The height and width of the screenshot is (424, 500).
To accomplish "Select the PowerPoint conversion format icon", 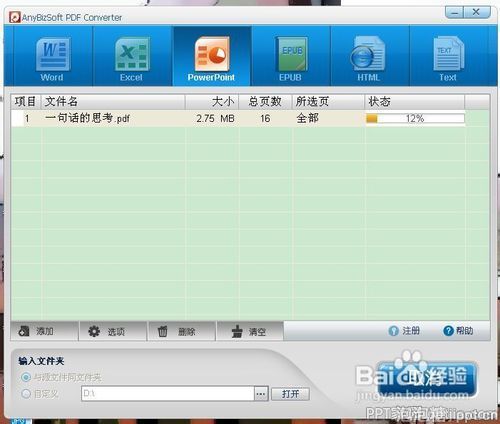I will point(212,57).
